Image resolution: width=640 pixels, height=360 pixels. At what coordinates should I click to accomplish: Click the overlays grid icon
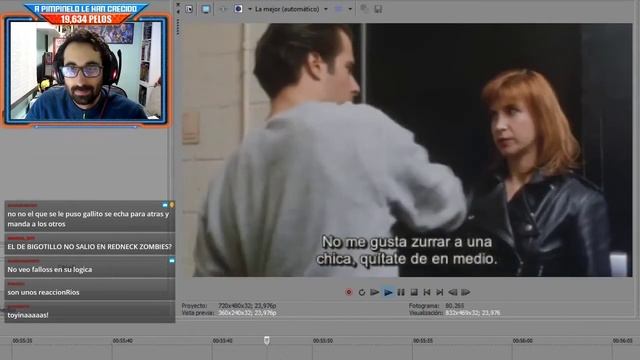point(339,9)
